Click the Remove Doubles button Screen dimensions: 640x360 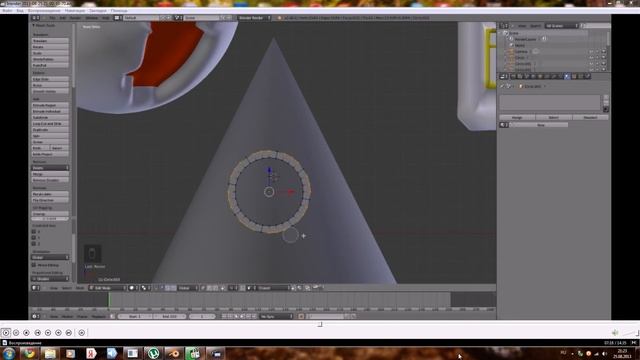tap(50, 180)
